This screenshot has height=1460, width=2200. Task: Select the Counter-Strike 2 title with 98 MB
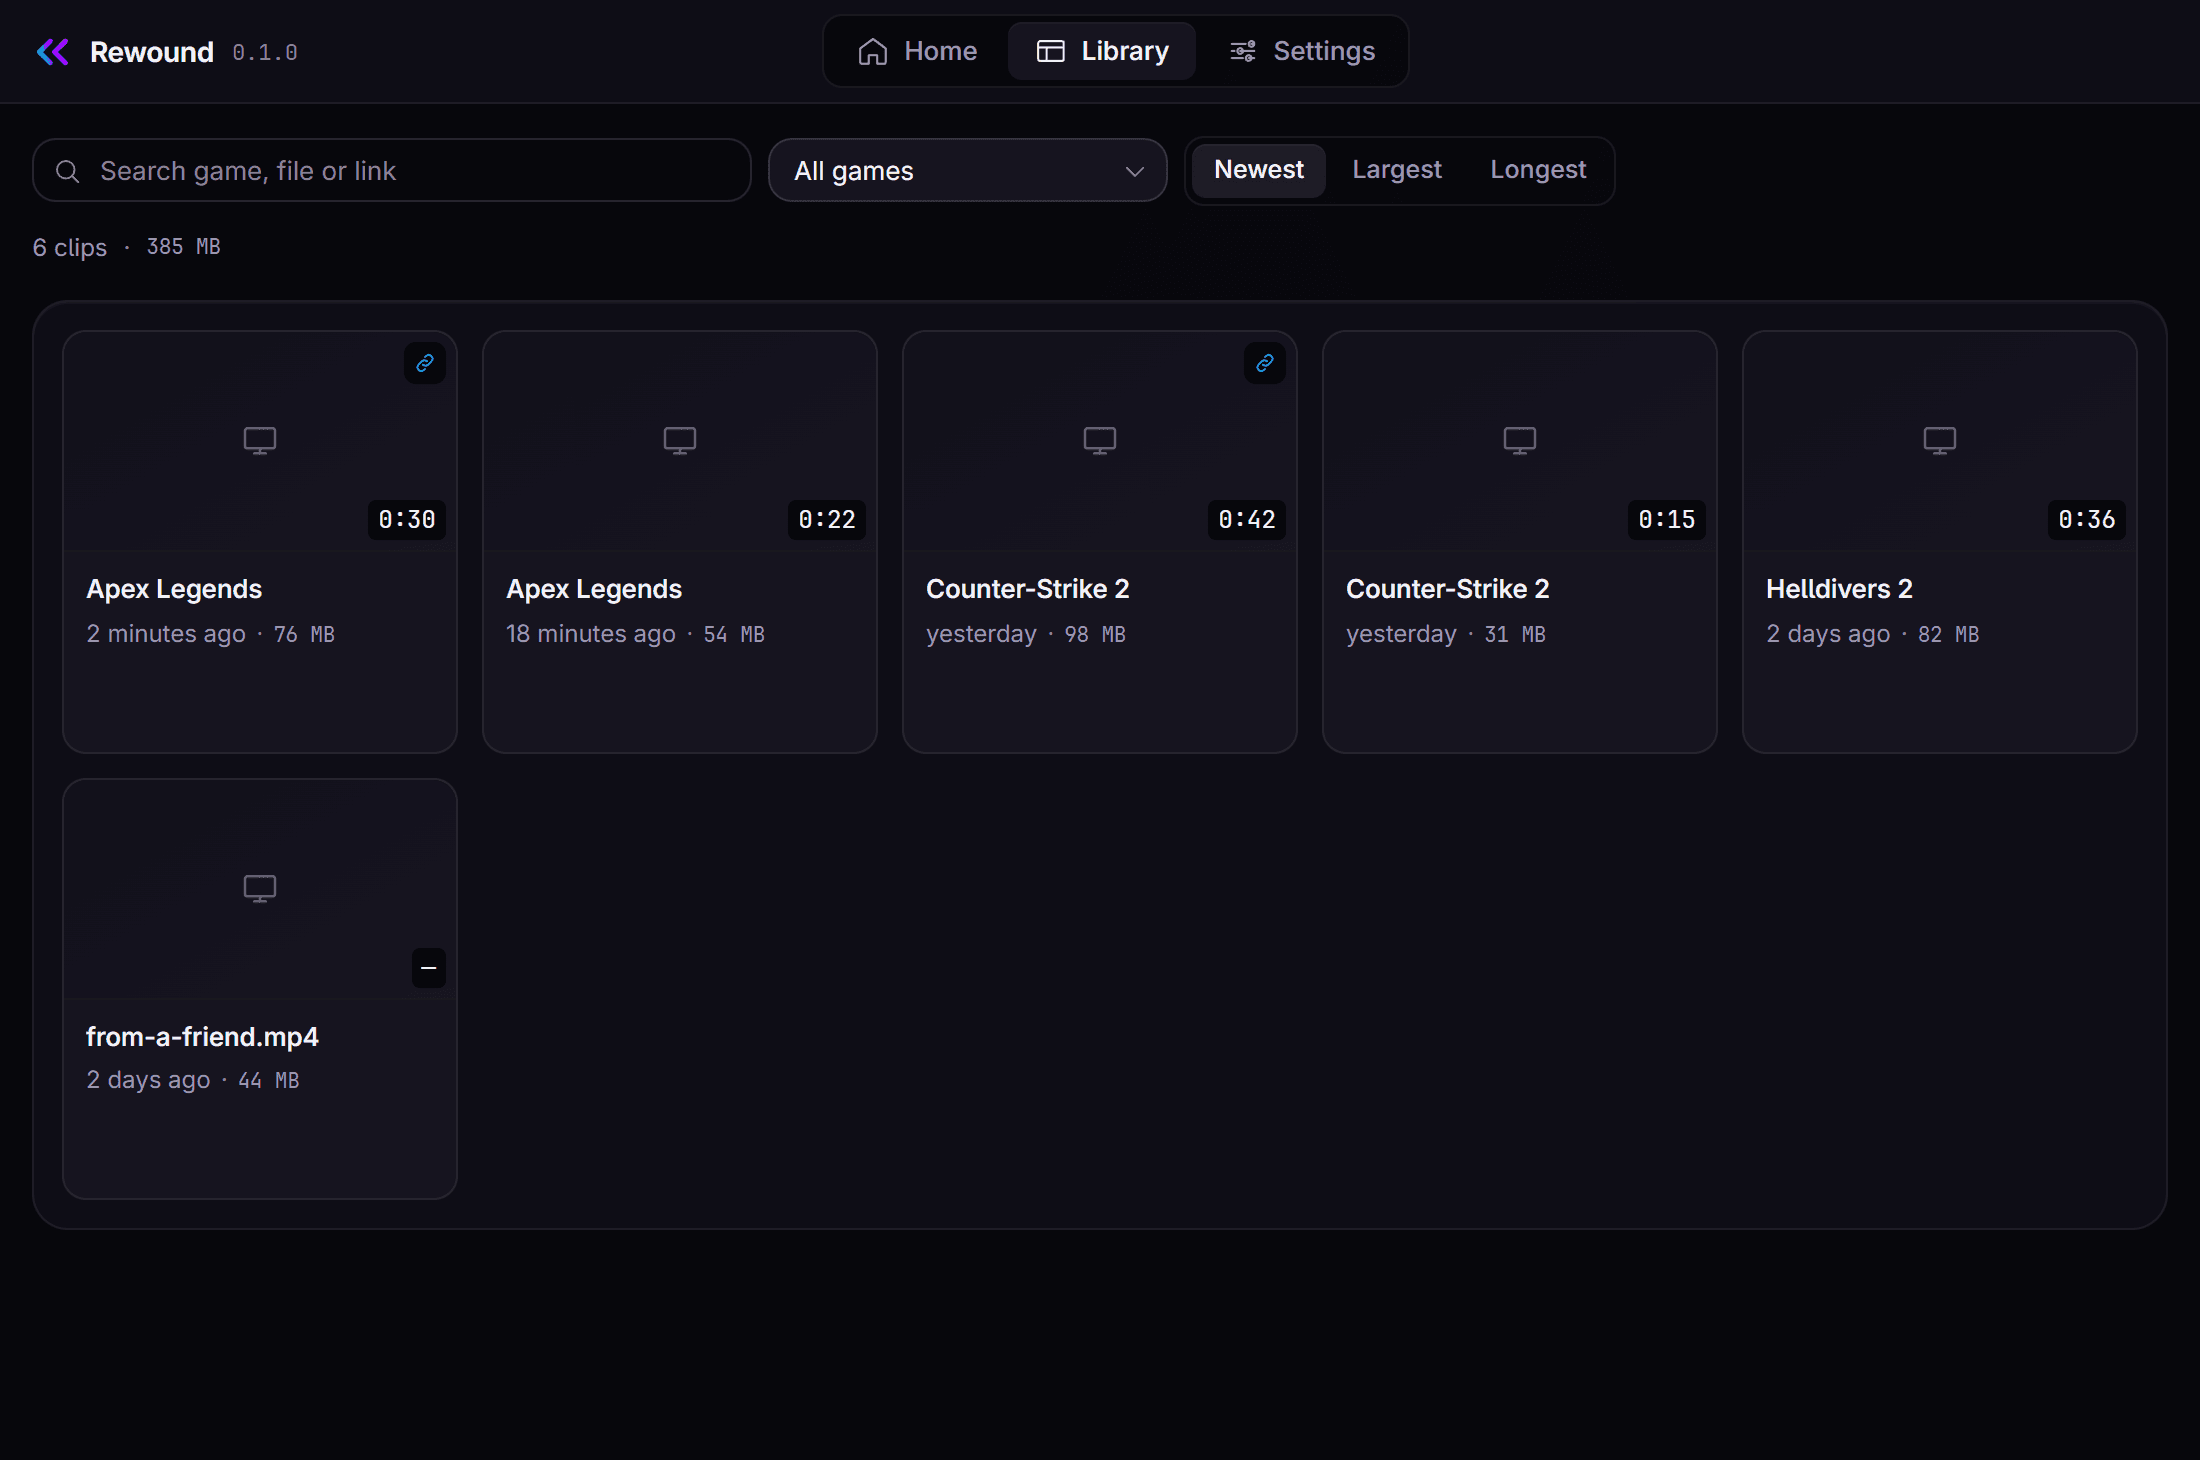point(1028,589)
